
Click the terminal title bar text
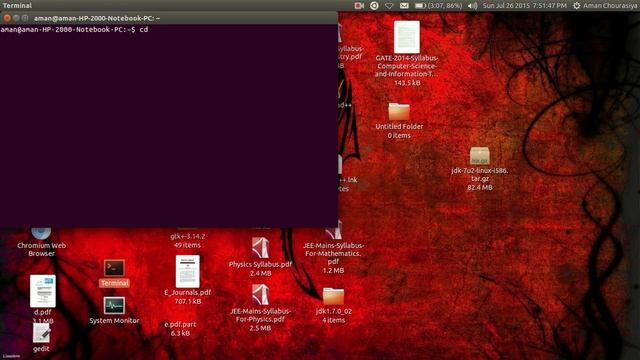click(x=97, y=18)
